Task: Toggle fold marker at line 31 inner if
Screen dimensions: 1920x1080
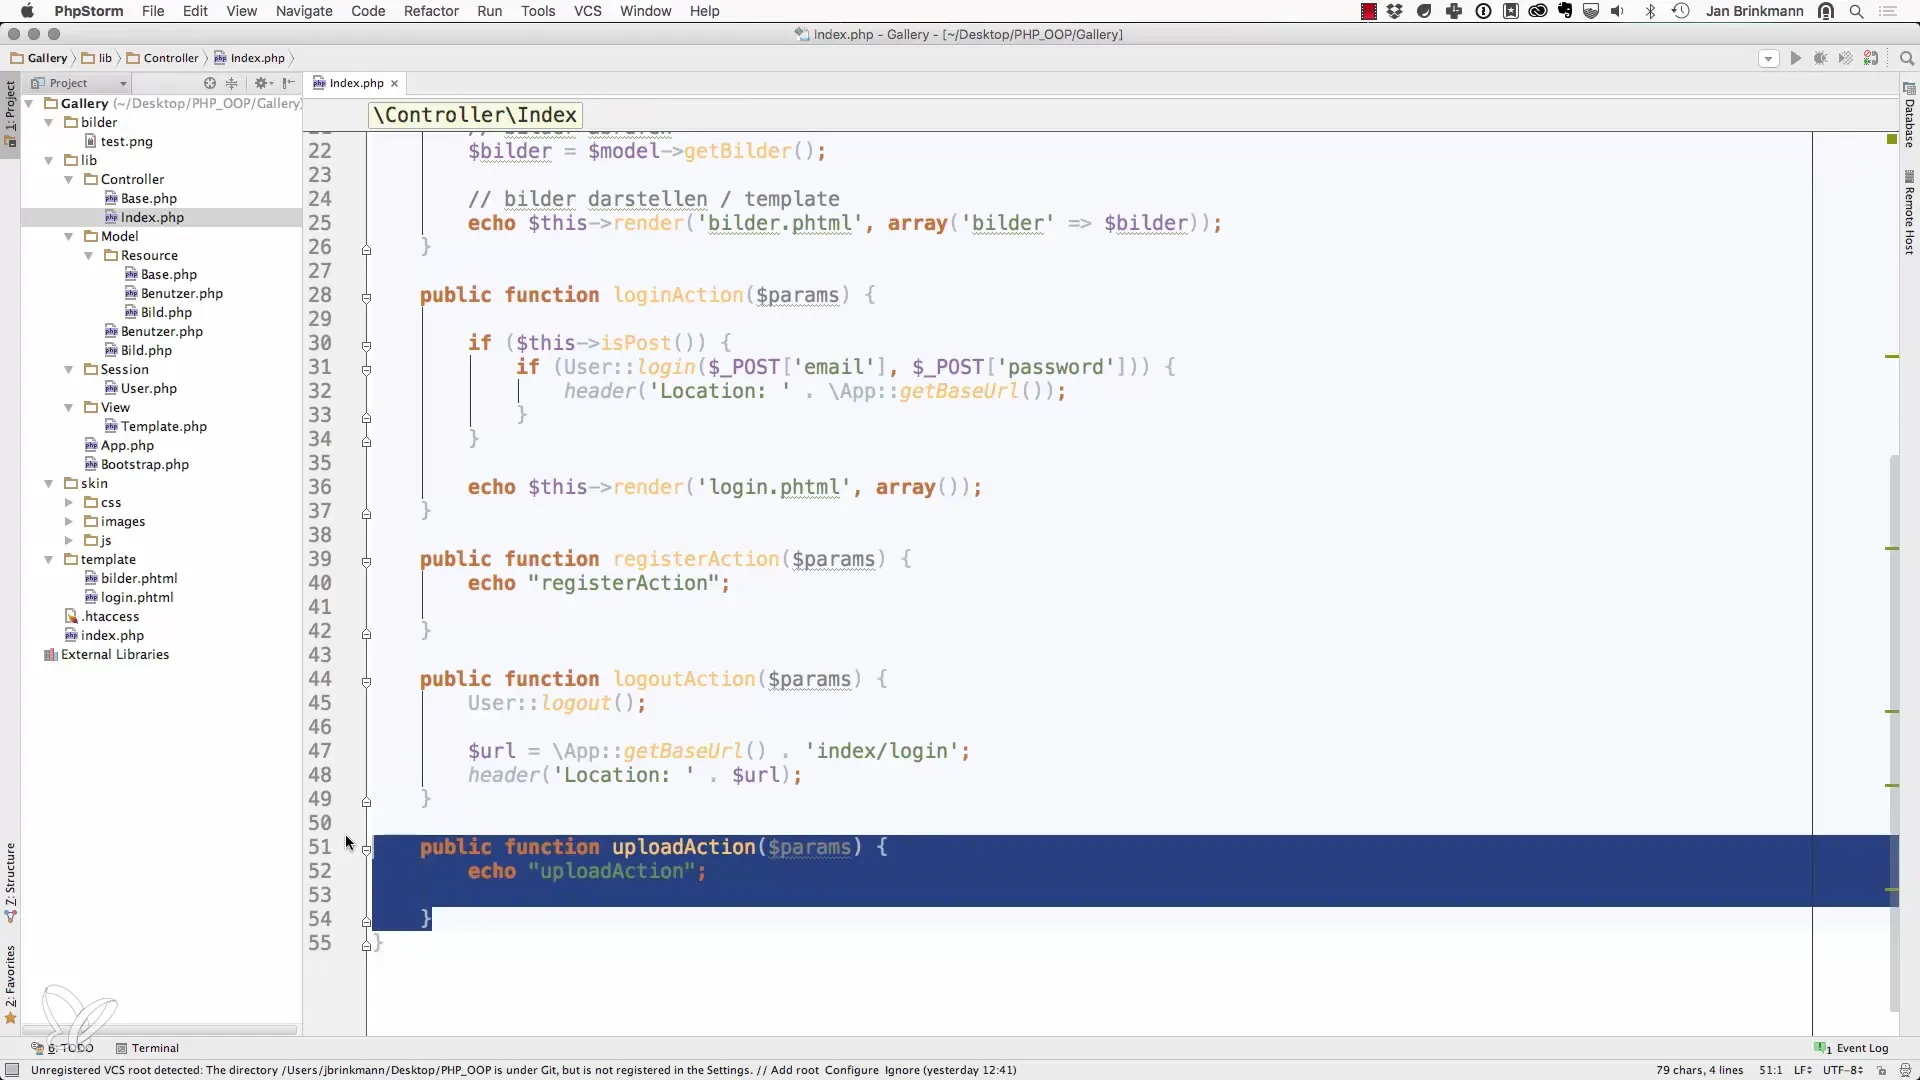Action: coord(366,370)
